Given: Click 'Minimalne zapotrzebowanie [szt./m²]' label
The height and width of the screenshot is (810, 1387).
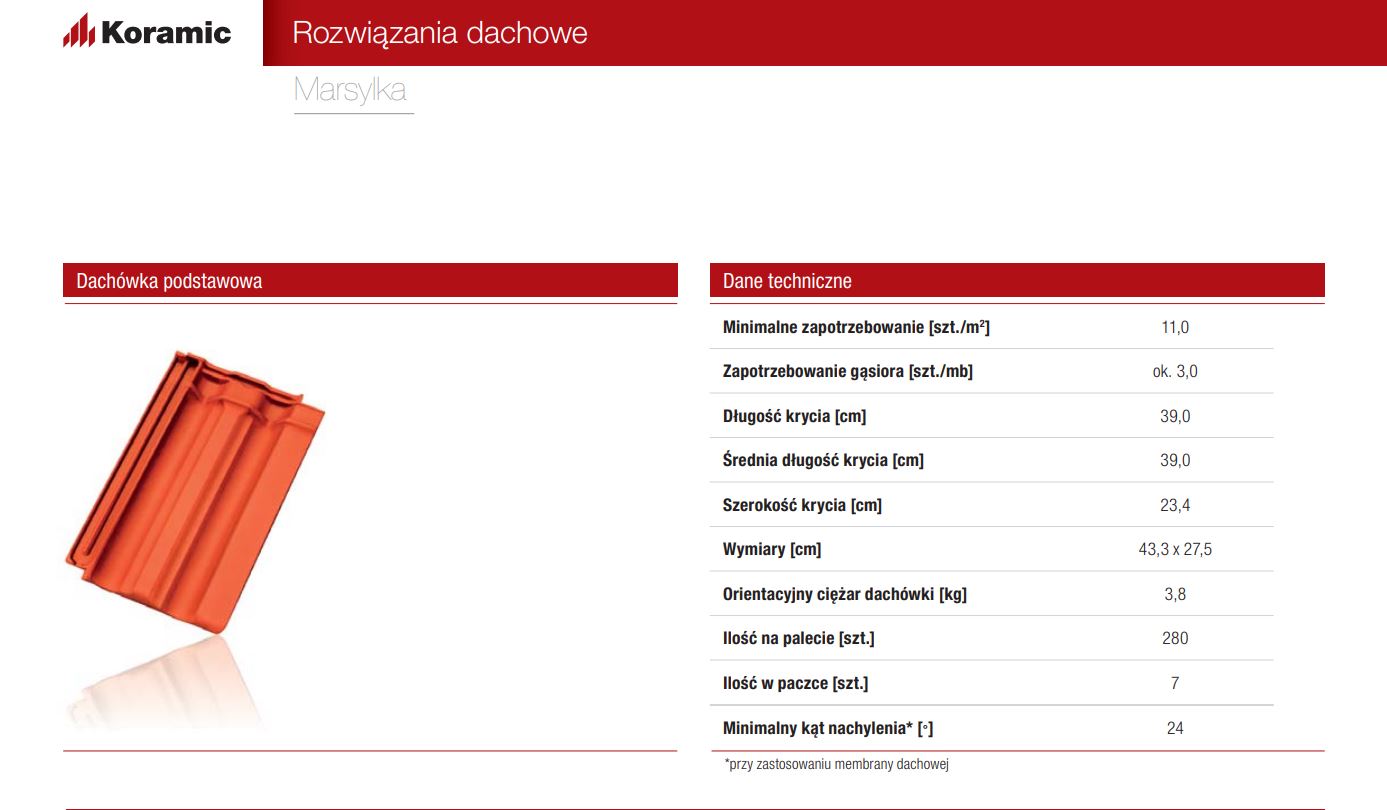Looking at the screenshot, I should [856, 327].
